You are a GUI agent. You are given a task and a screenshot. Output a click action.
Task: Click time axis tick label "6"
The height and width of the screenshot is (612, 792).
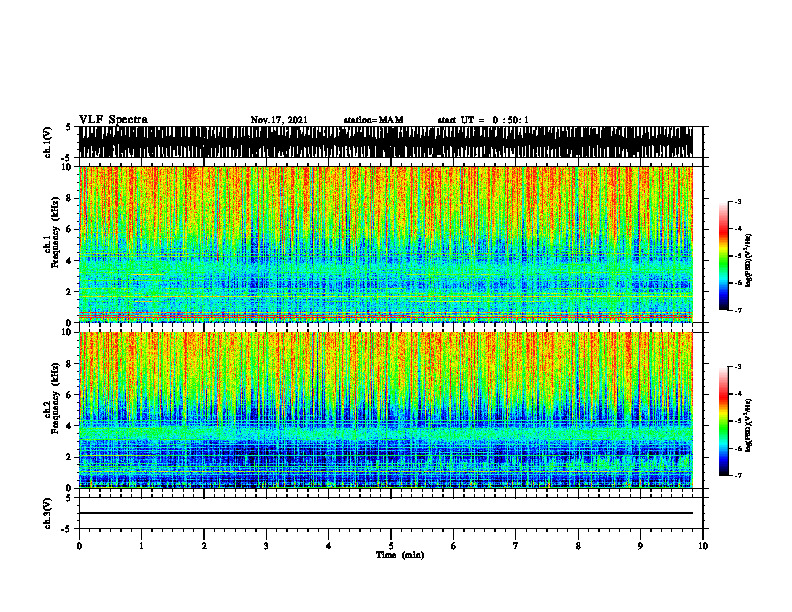453,546
